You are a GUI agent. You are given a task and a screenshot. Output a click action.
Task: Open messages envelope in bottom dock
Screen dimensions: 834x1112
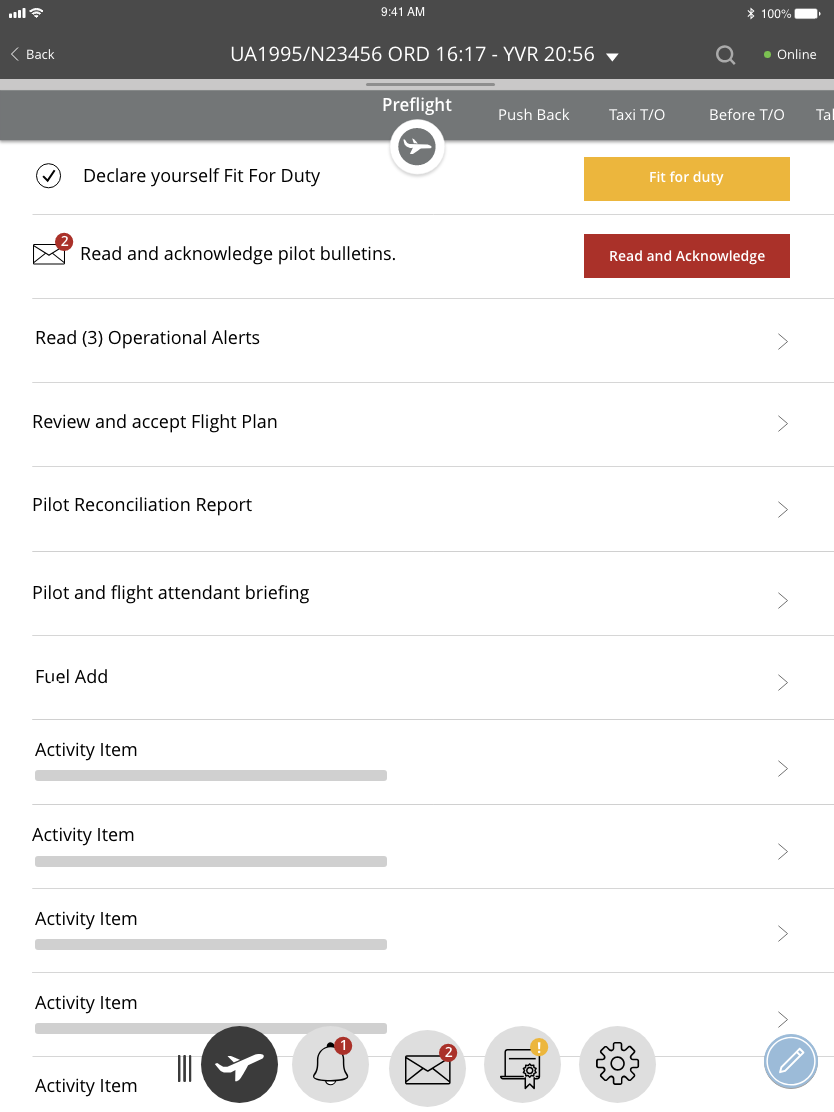tap(427, 1068)
